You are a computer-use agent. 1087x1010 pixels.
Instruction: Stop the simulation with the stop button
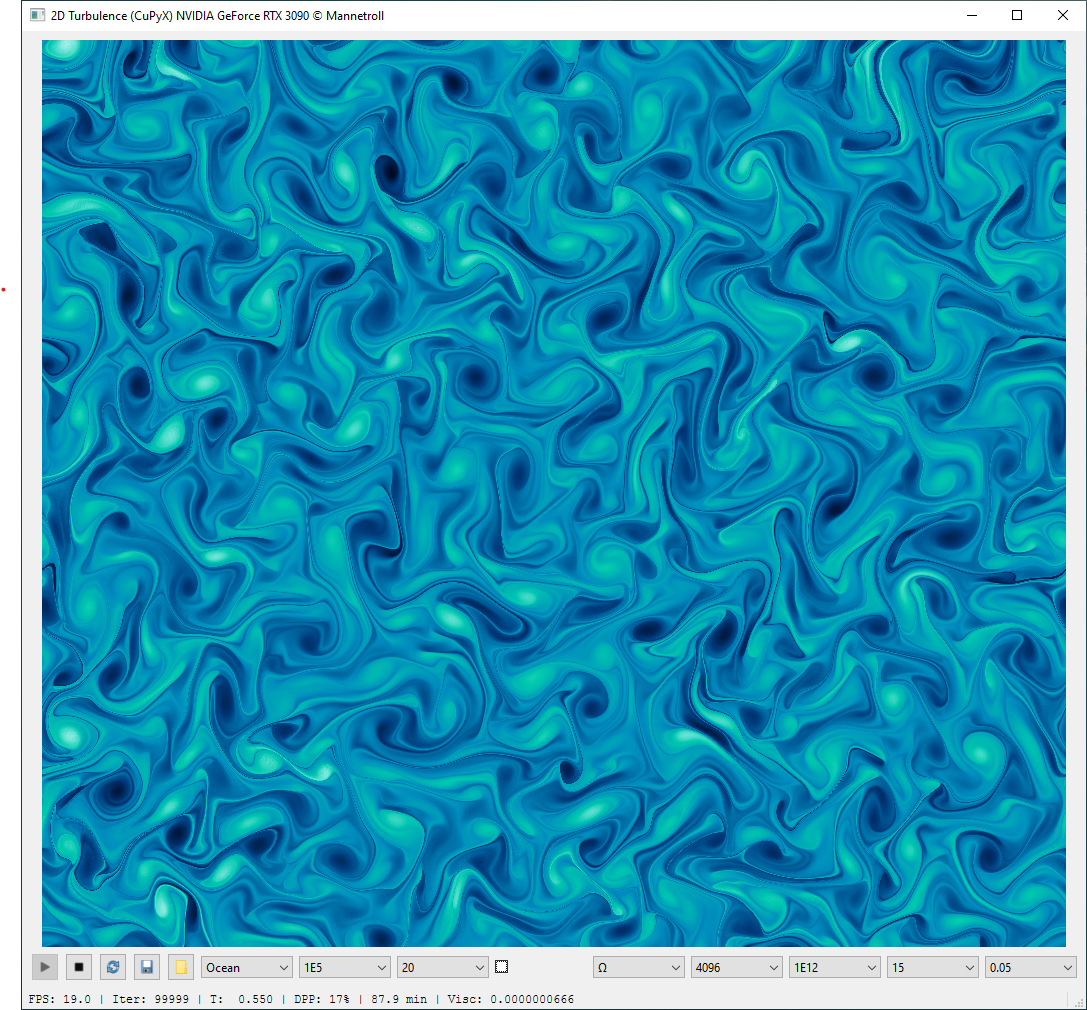tap(79, 967)
